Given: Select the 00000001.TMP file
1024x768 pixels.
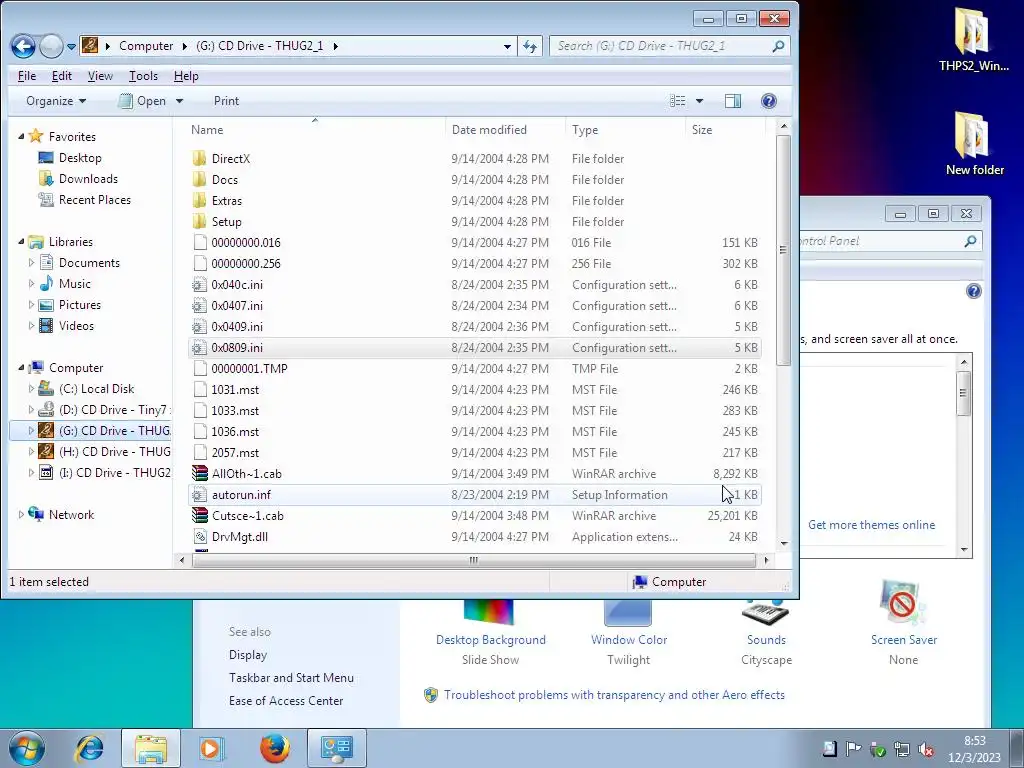Looking at the screenshot, I should (475, 368).
